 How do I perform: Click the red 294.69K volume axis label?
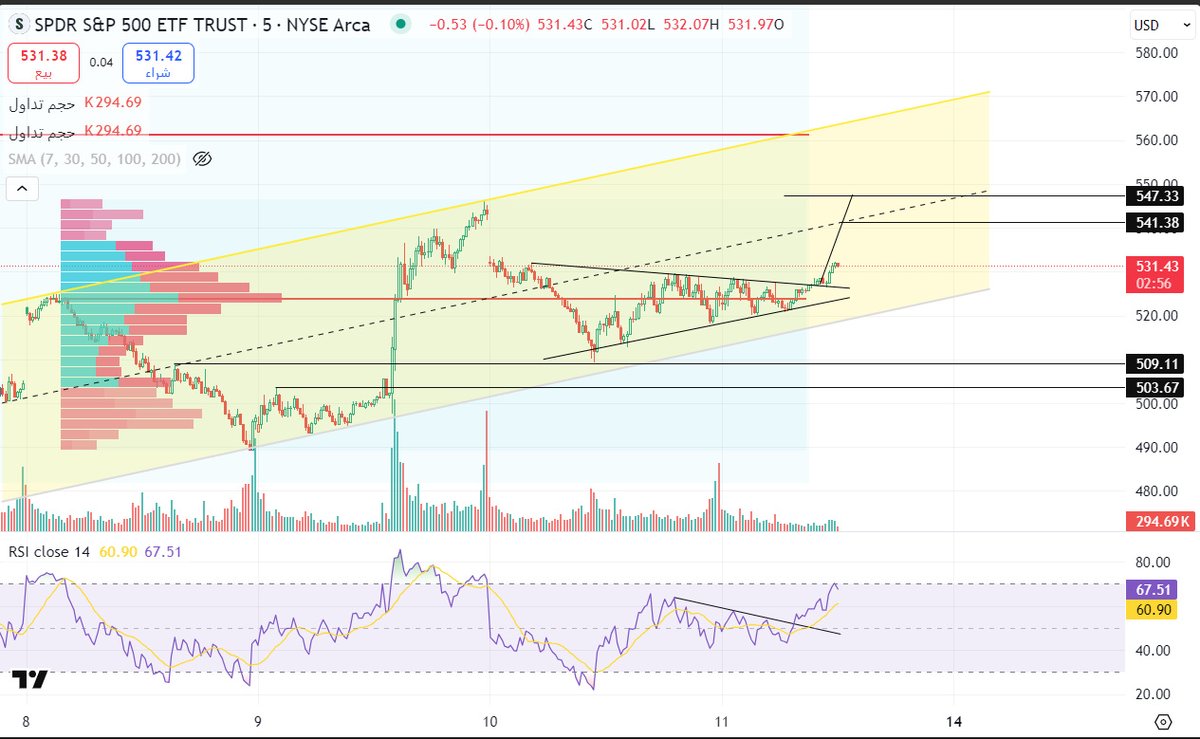coord(1159,521)
